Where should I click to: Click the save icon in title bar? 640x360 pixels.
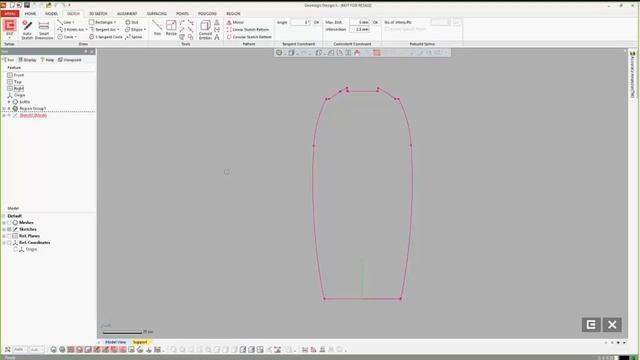pyautogui.click(x=27, y=5)
